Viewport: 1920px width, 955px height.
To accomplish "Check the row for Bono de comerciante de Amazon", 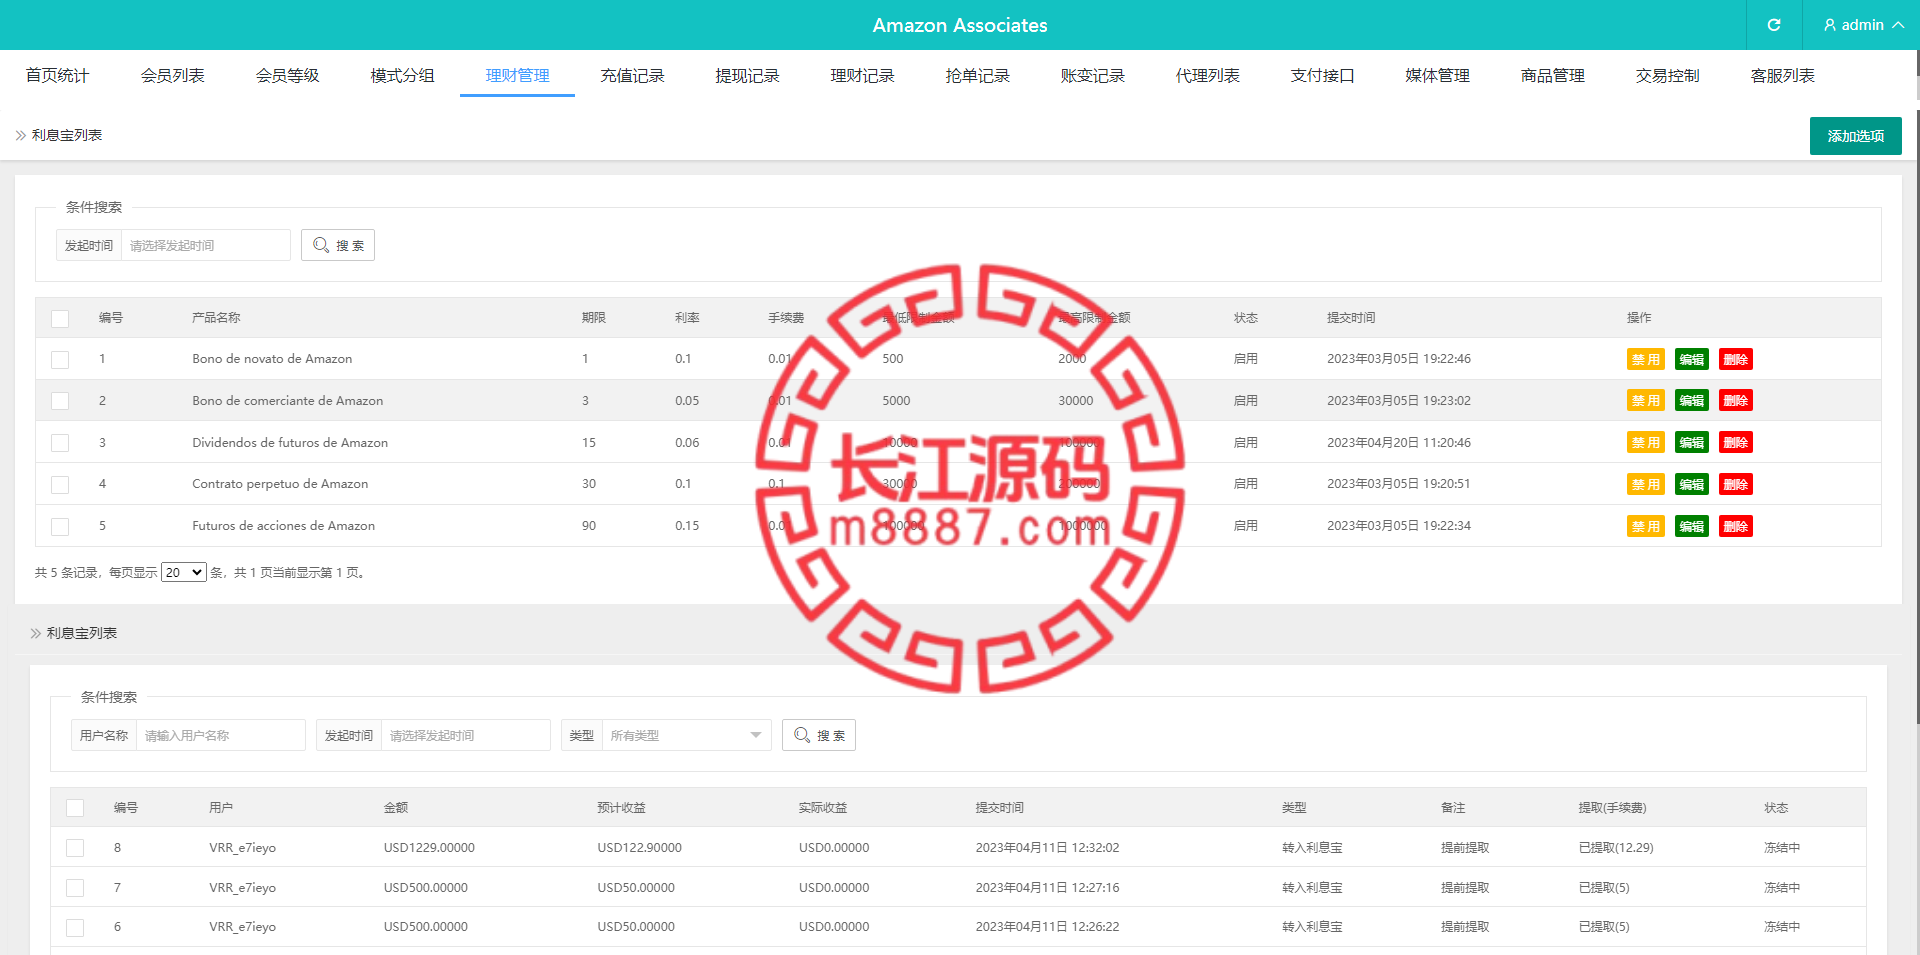I will (x=60, y=401).
